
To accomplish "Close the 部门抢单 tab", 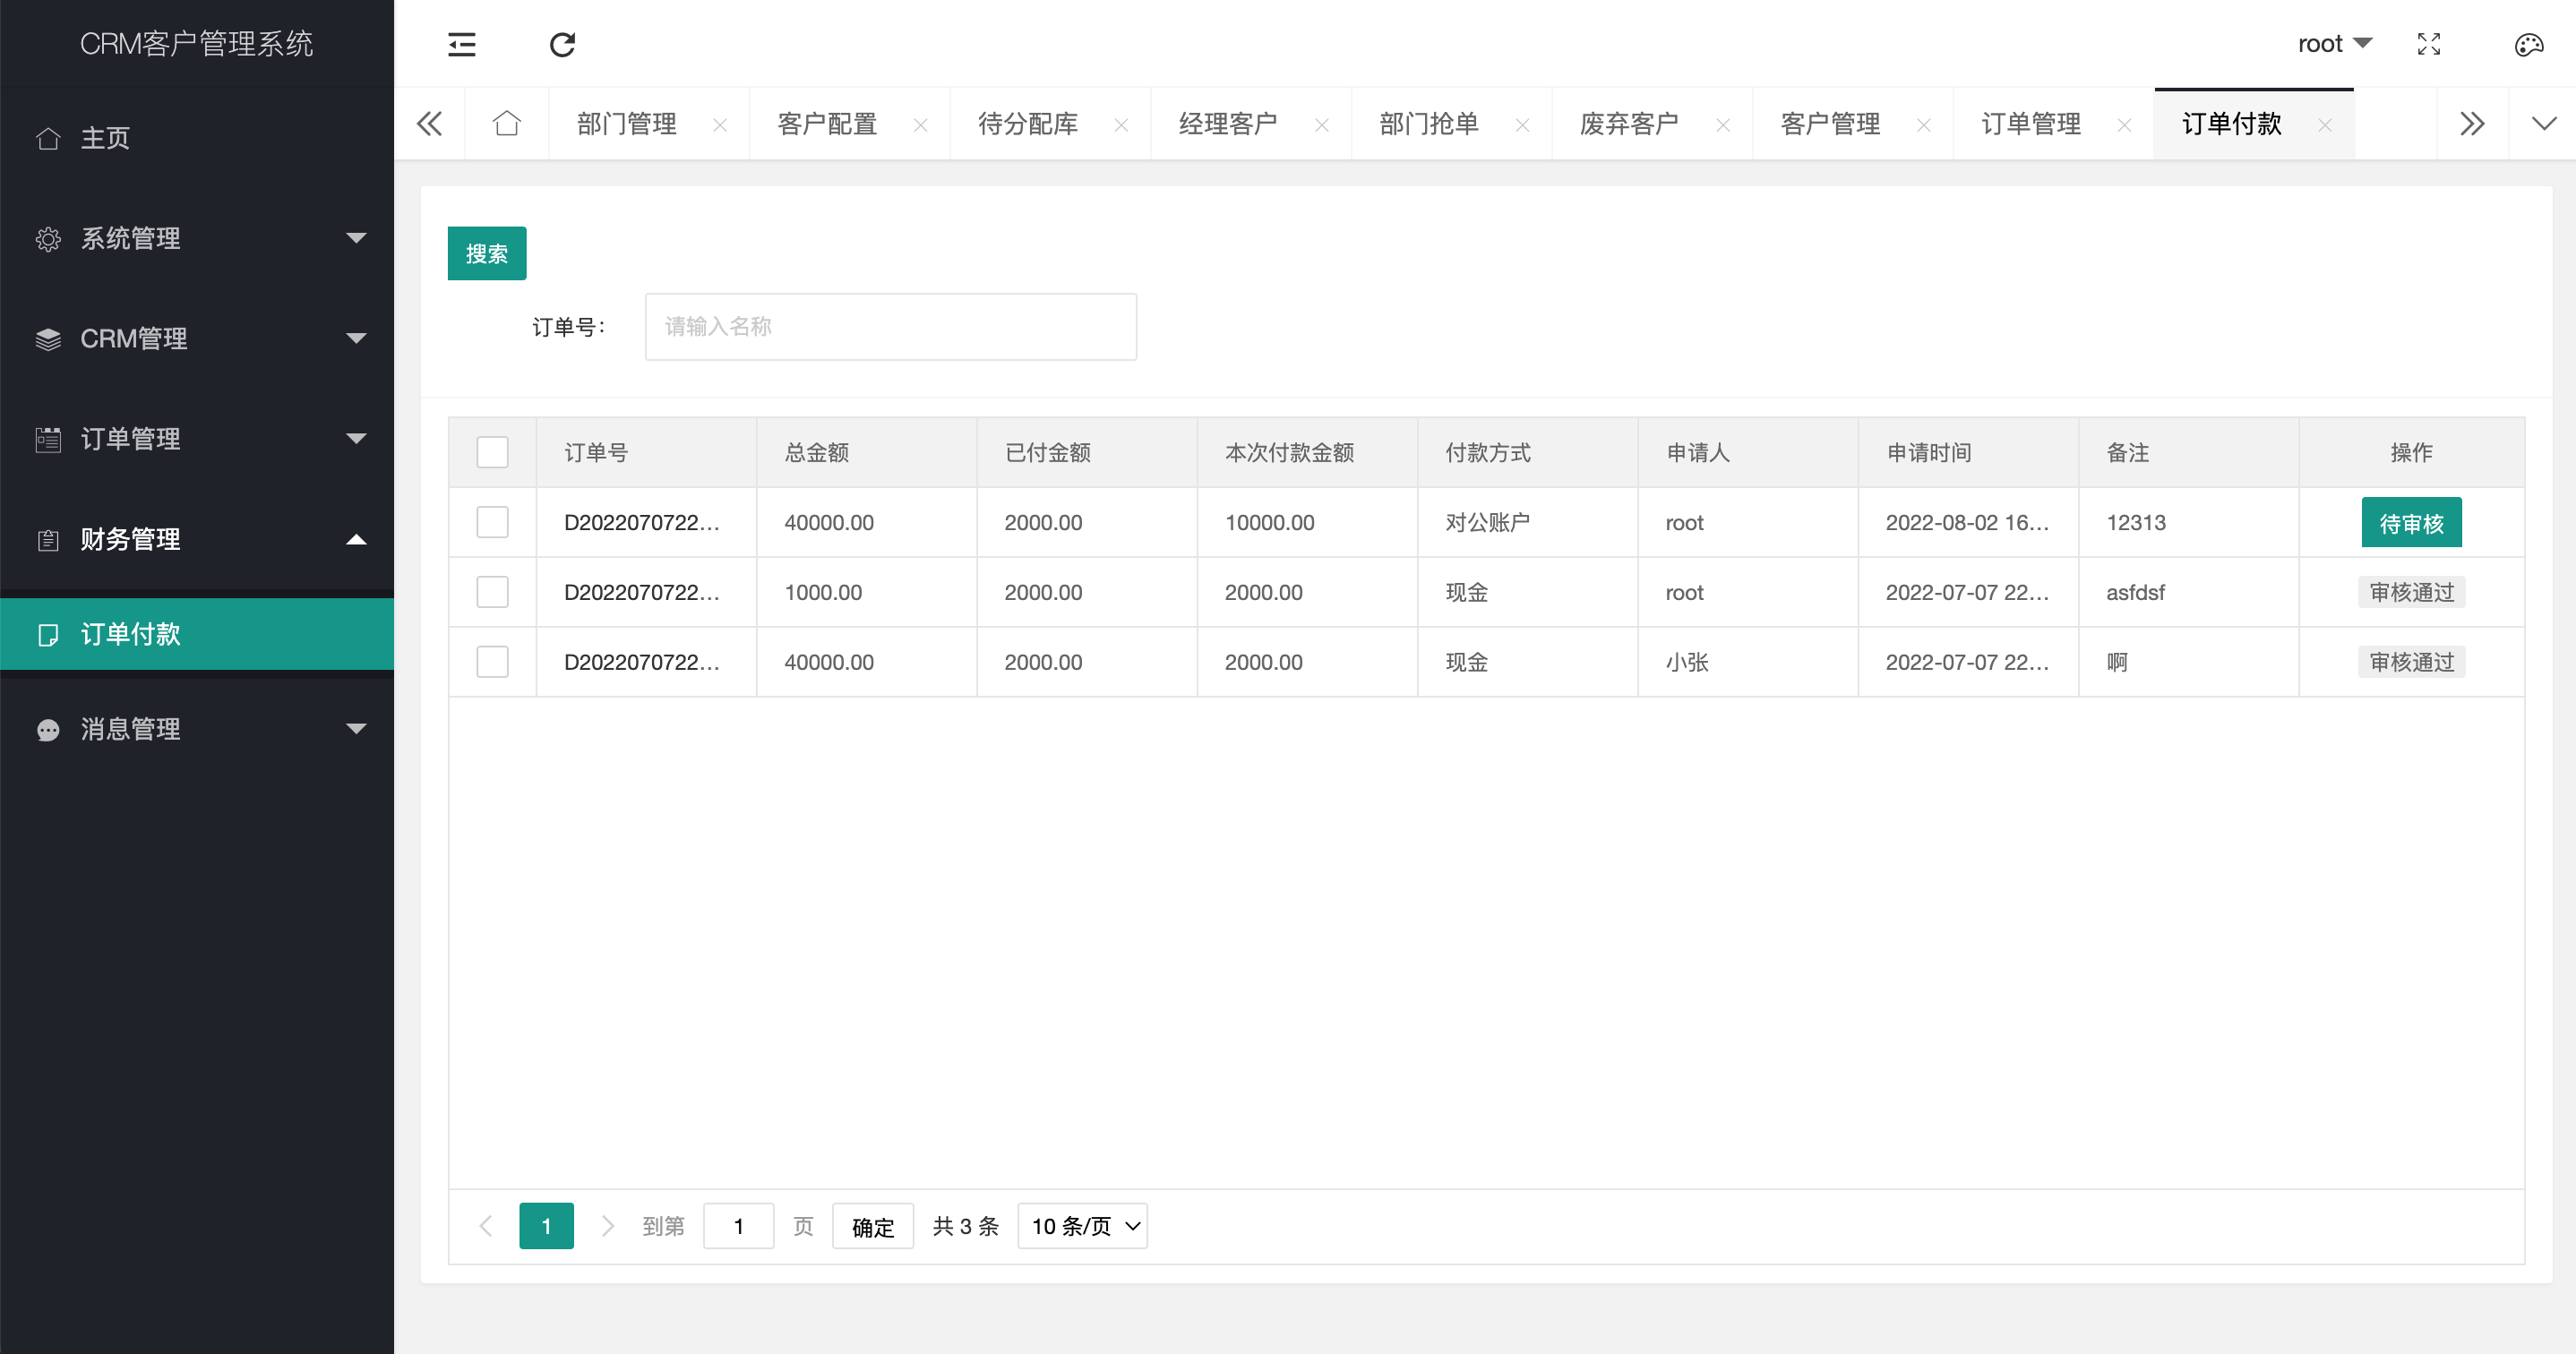I will pyautogui.click(x=1523, y=125).
